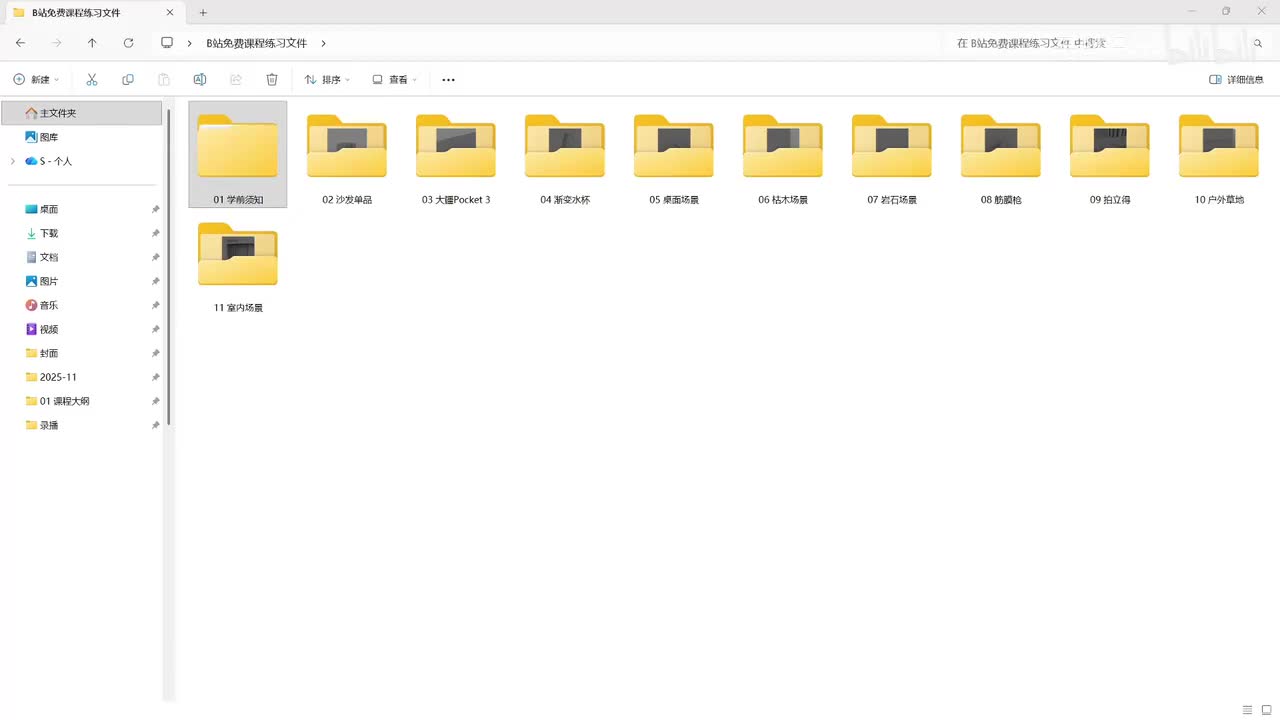The image size is (1280, 720).
Task: Copy the selected item via toolbar
Action: pos(128,79)
